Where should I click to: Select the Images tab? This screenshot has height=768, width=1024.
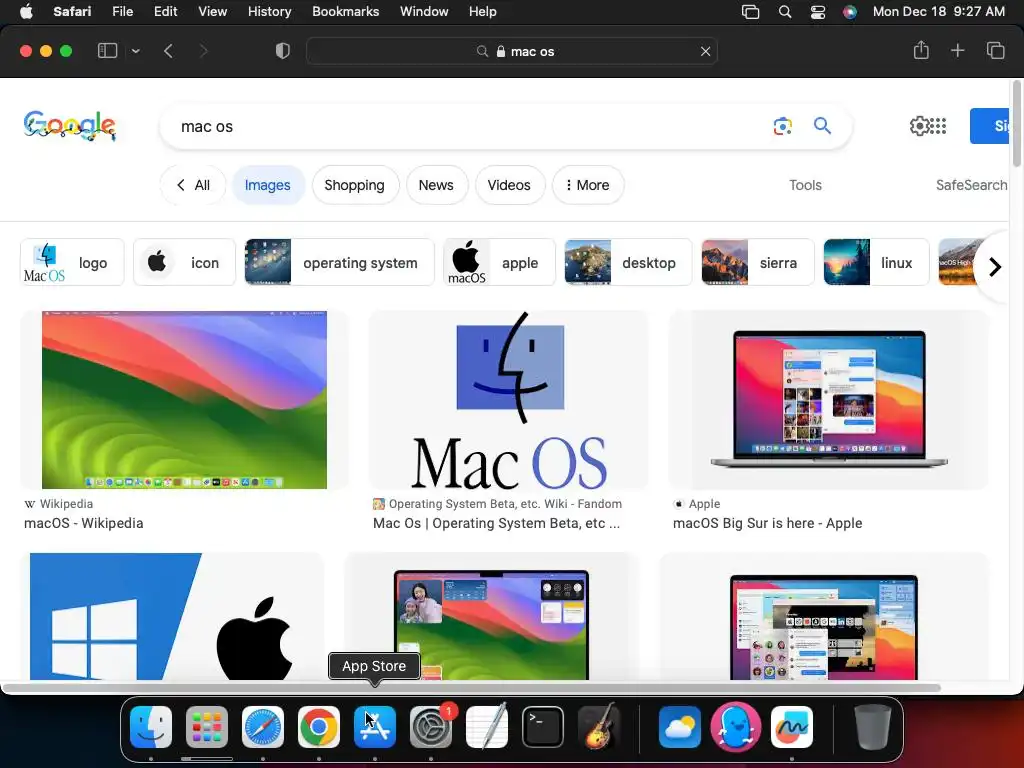coord(268,185)
